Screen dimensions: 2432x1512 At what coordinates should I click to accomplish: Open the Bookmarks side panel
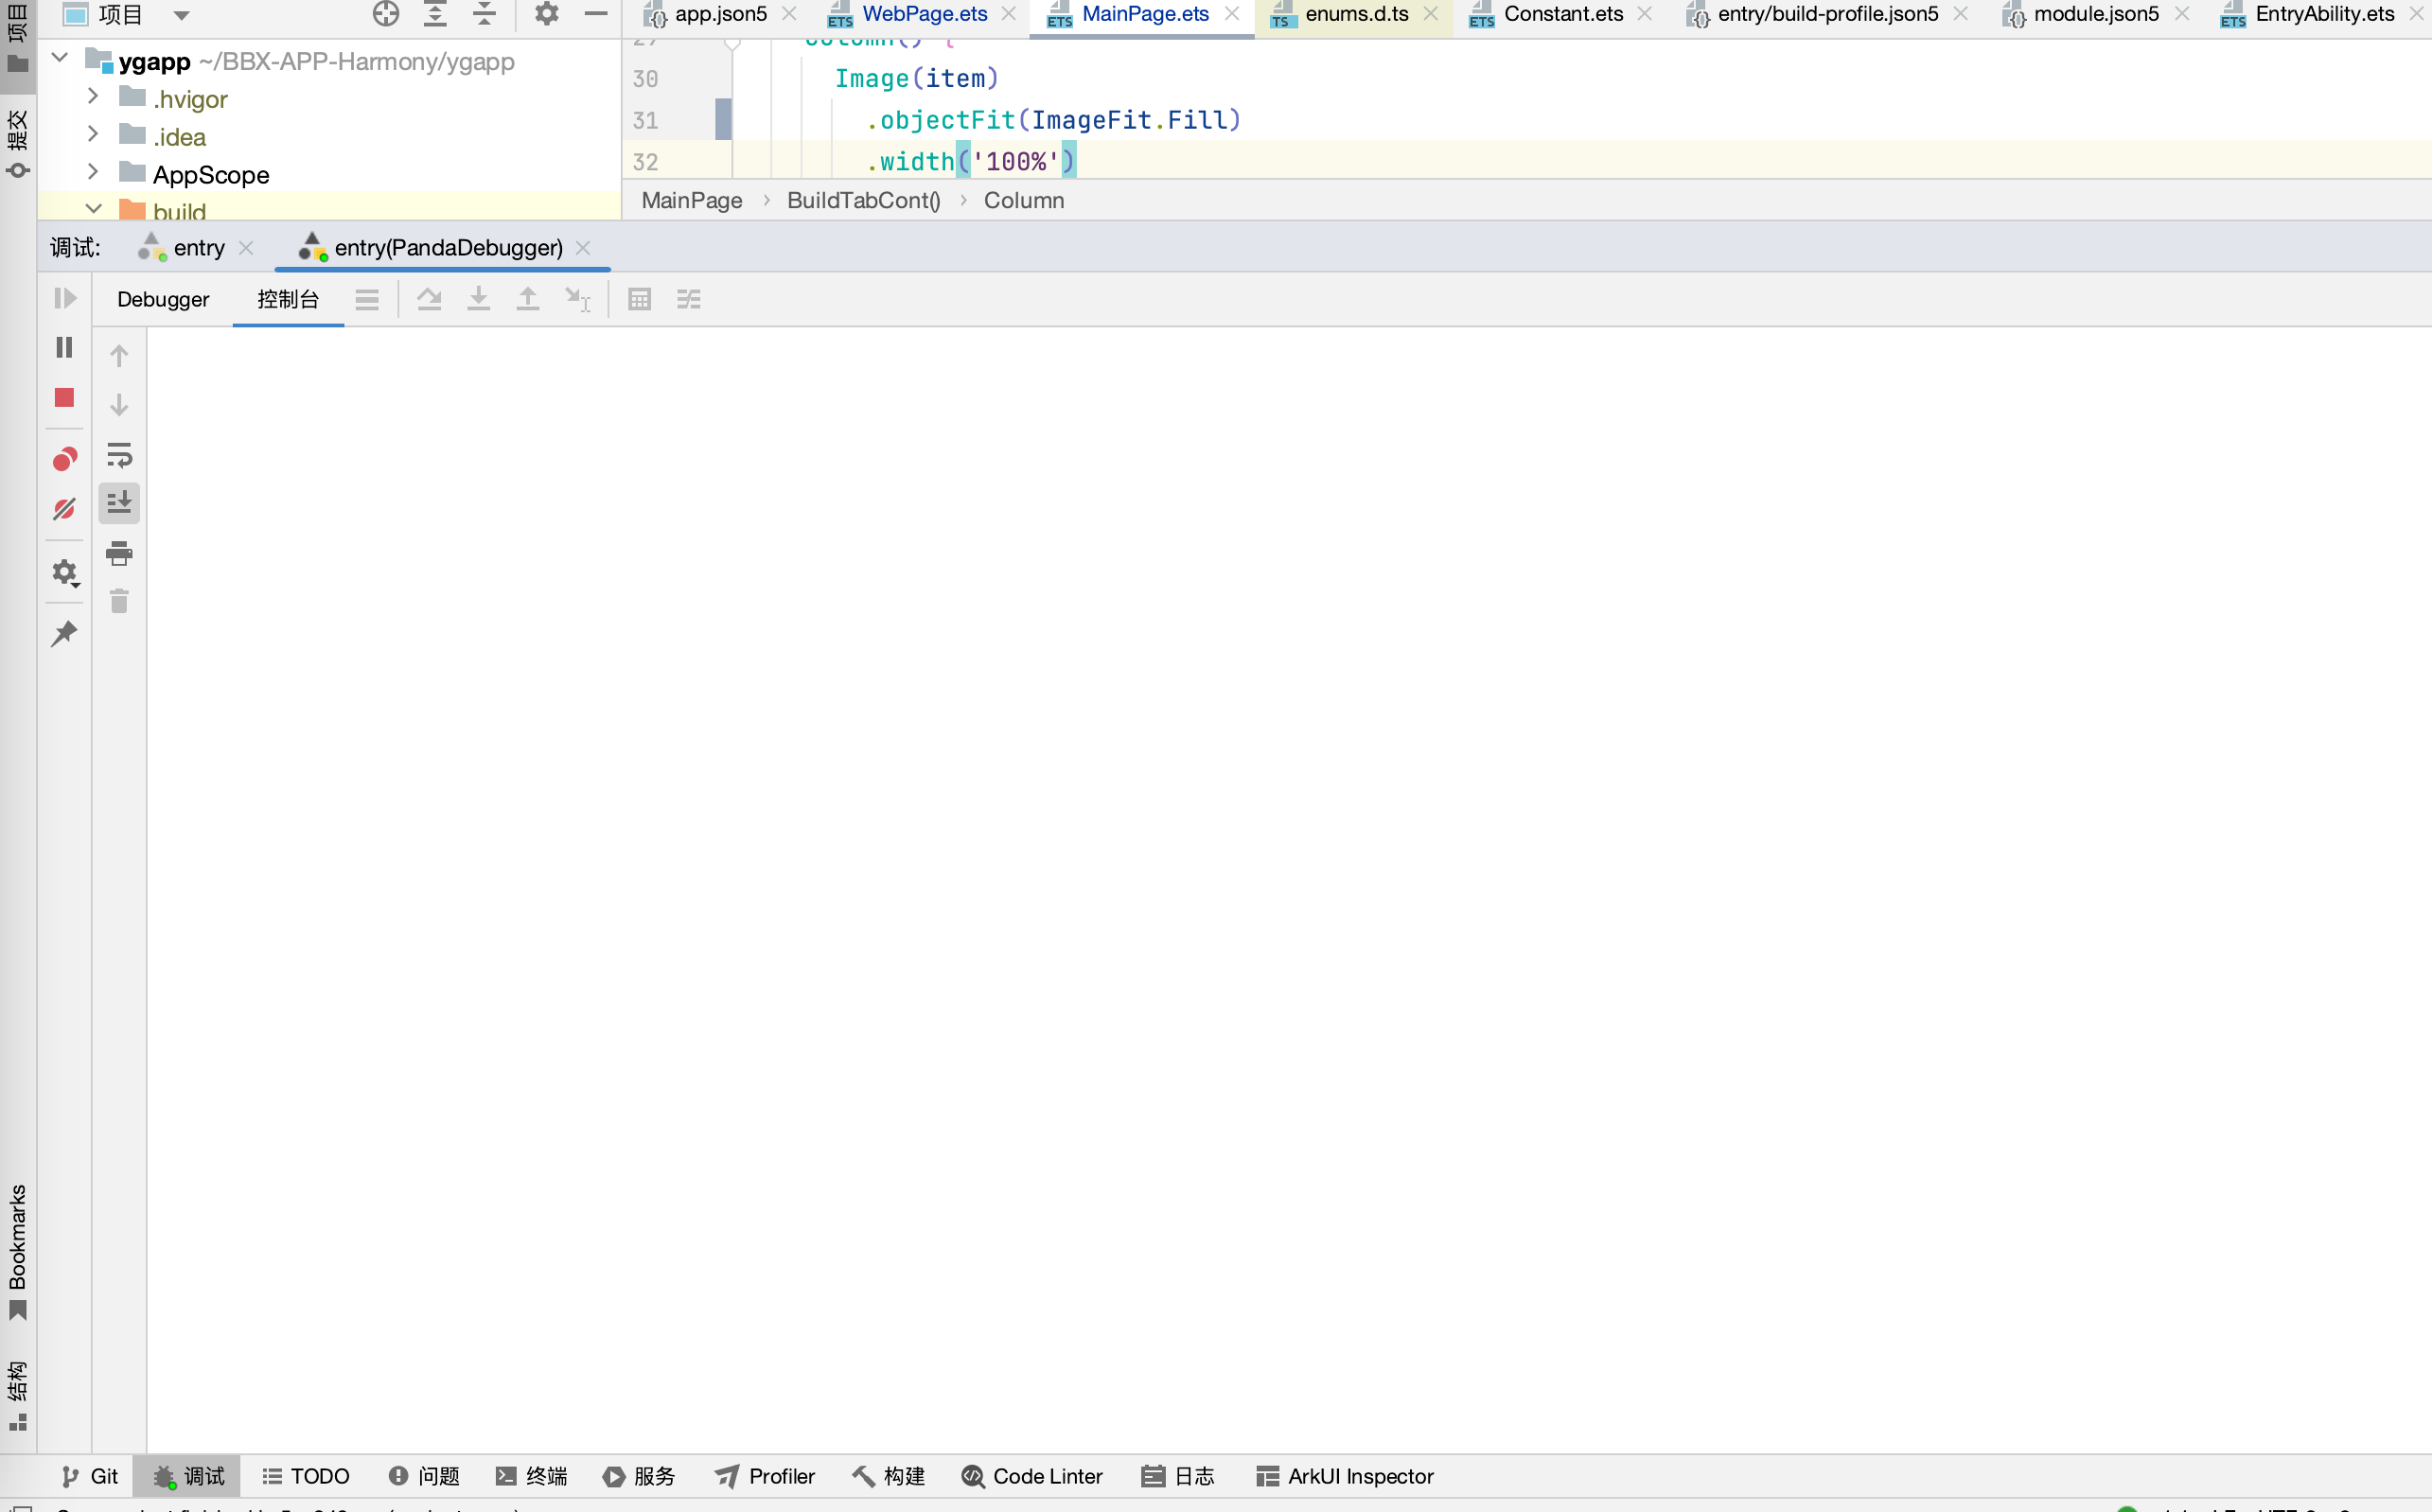coord(18,1252)
